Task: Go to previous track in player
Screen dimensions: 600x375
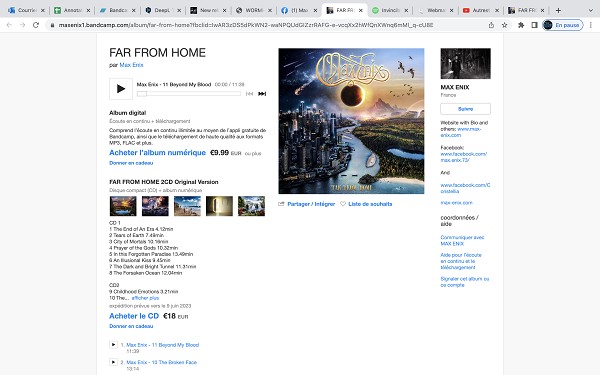Action: coord(249,94)
